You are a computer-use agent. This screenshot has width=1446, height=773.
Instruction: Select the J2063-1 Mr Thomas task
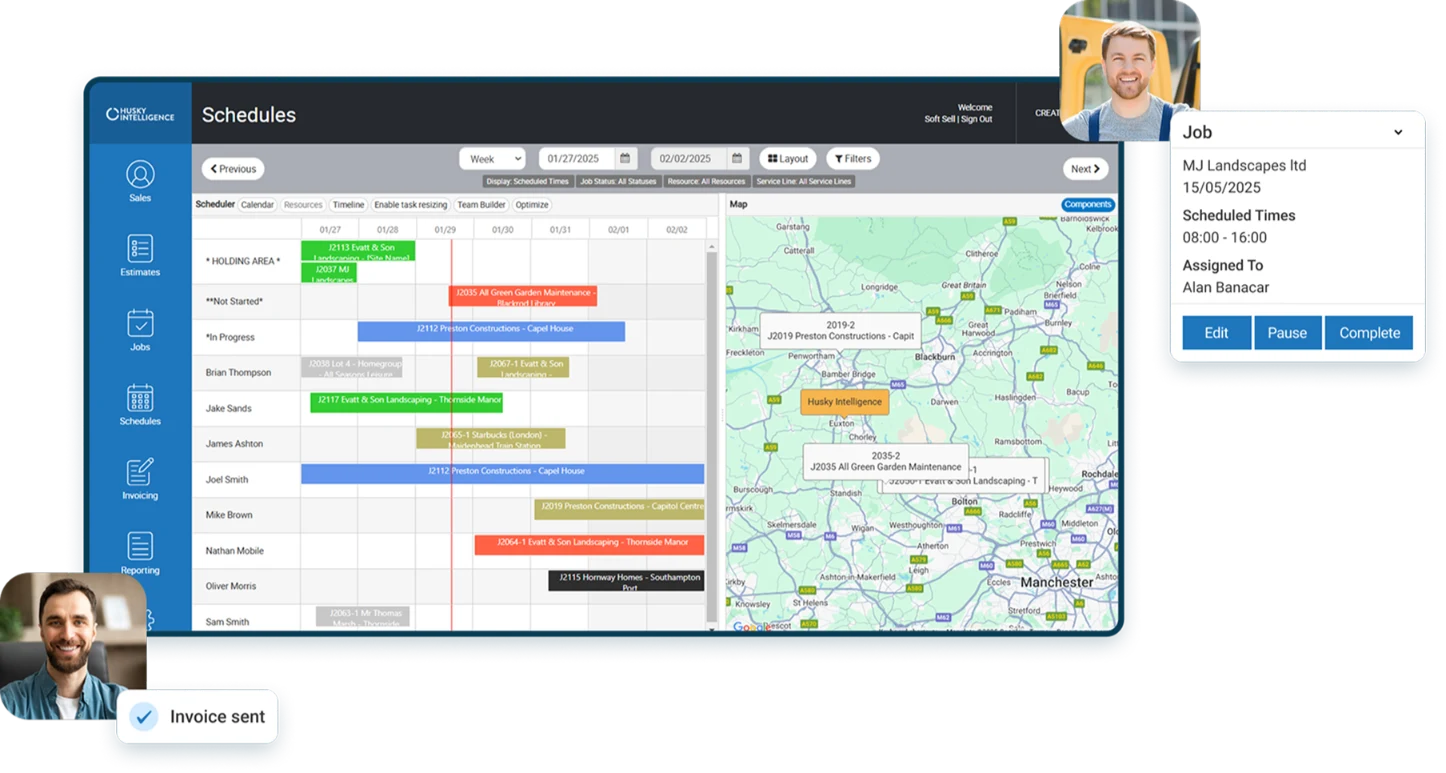point(363,616)
